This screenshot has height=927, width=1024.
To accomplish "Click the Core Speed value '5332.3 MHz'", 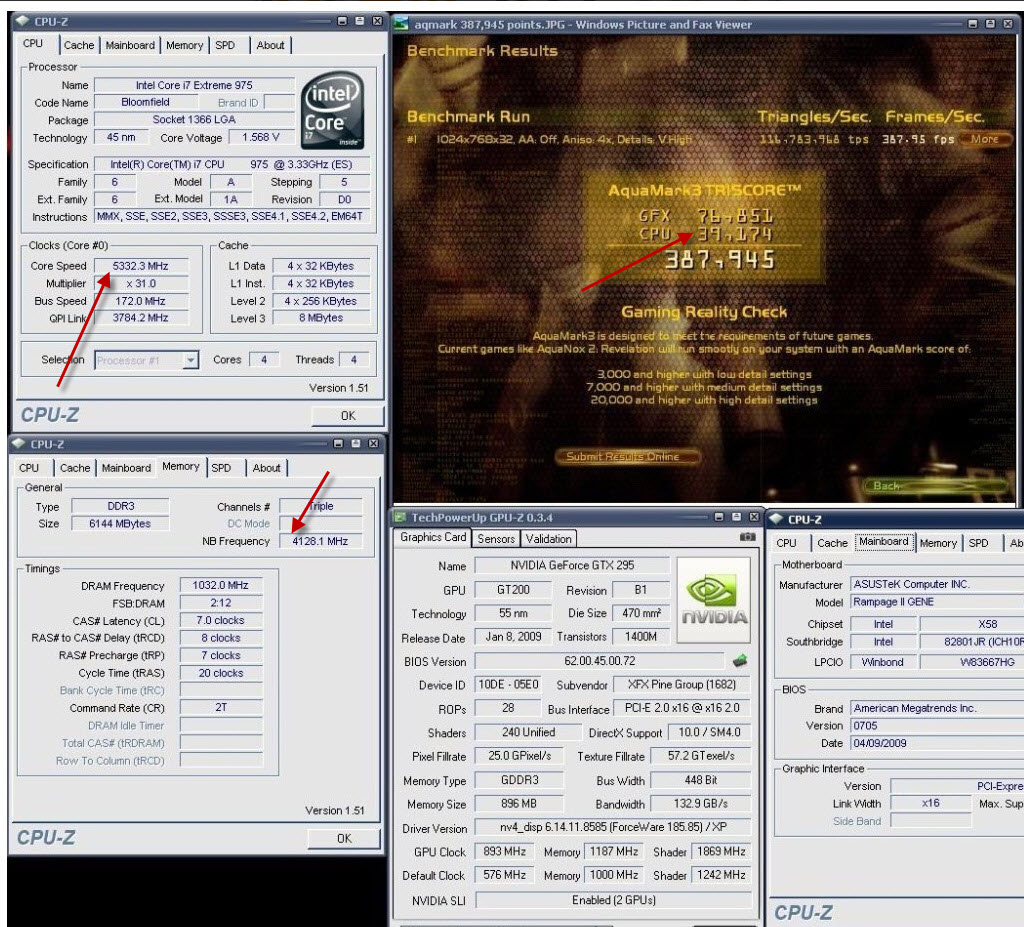I will (140, 266).
